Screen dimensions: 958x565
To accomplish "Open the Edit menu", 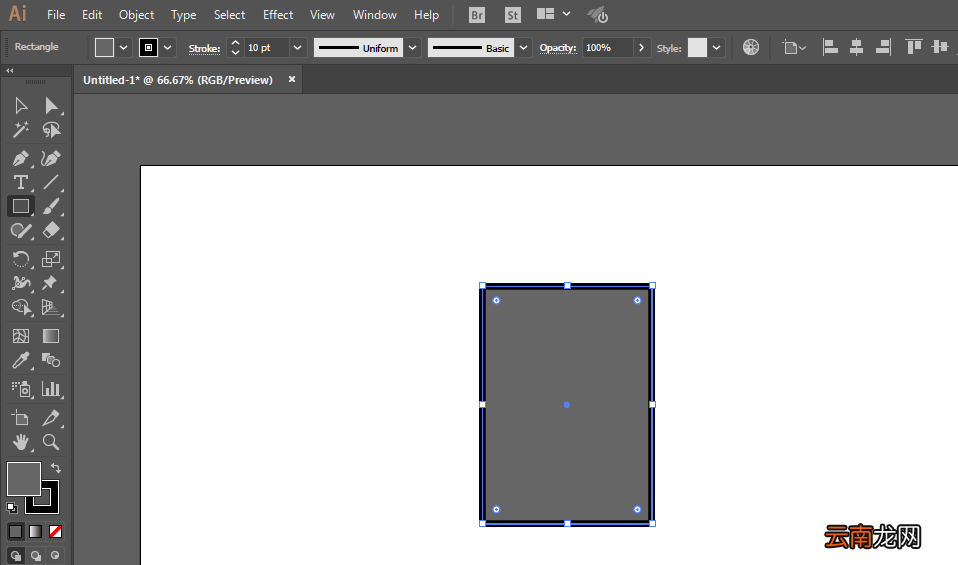I will pyautogui.click(x=92, y=15).
